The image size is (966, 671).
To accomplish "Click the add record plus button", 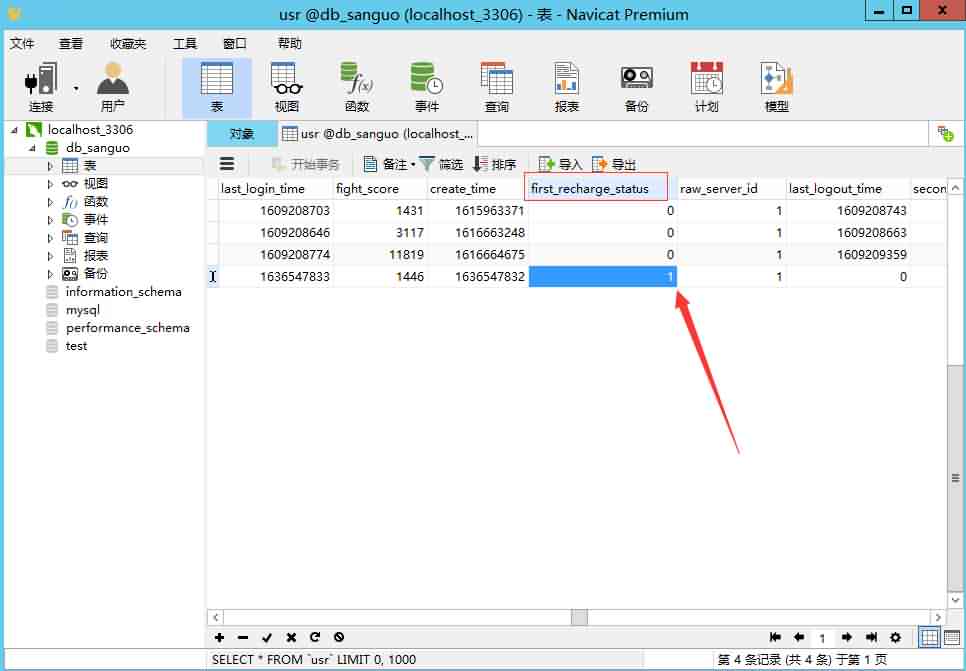I will point(220,637).
